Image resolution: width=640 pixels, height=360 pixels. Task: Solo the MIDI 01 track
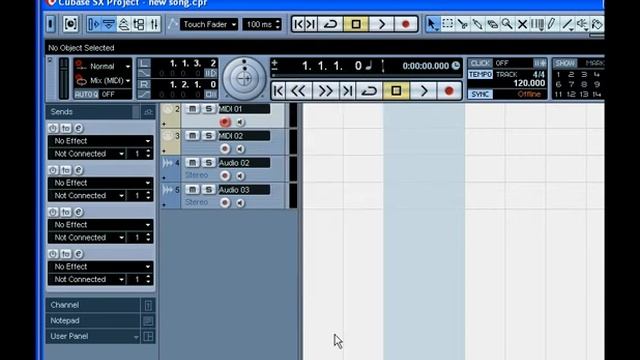coord(209,109)
